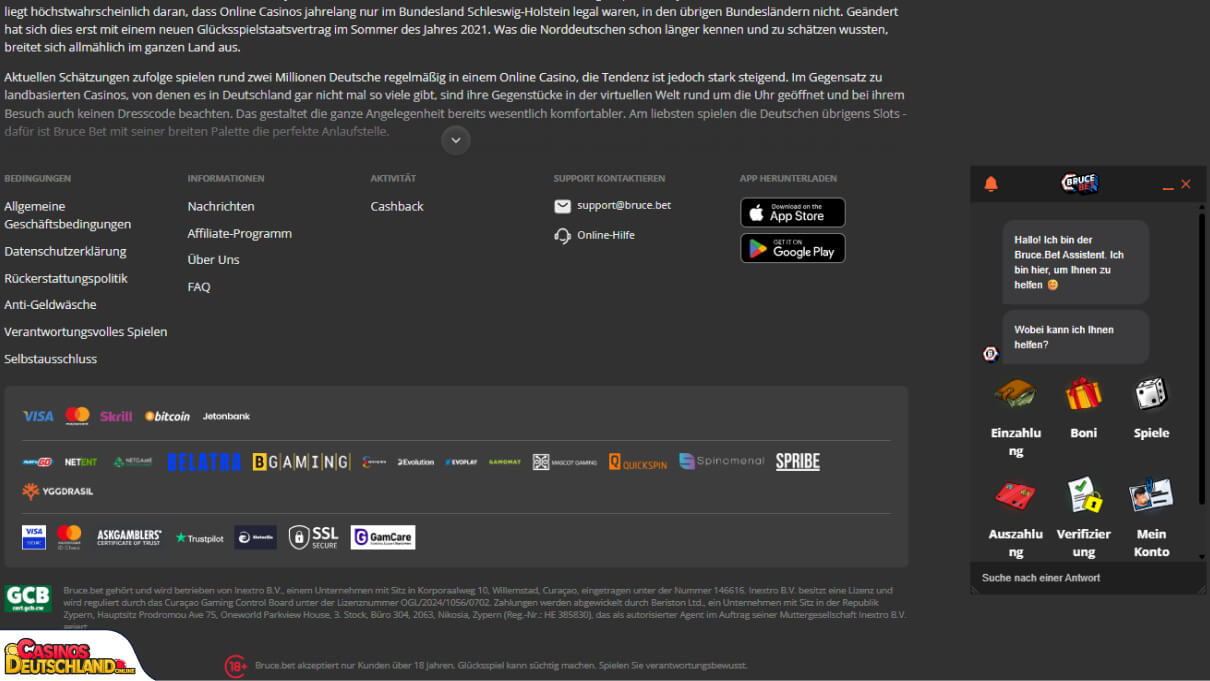Click the chat search answer field
Image resolution: width=1210 pixels, height=681 pixels.
pyautogui.click(x=1088, y=578)
